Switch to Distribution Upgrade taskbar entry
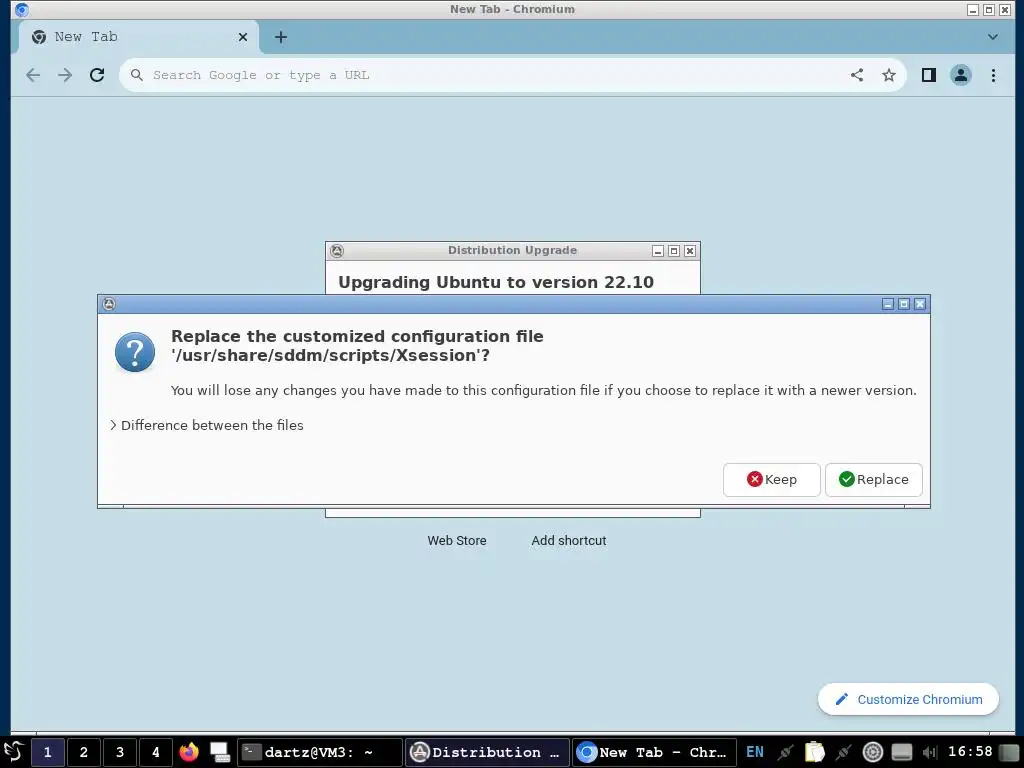Viewport: 1024px width, 768px height. 487,752
